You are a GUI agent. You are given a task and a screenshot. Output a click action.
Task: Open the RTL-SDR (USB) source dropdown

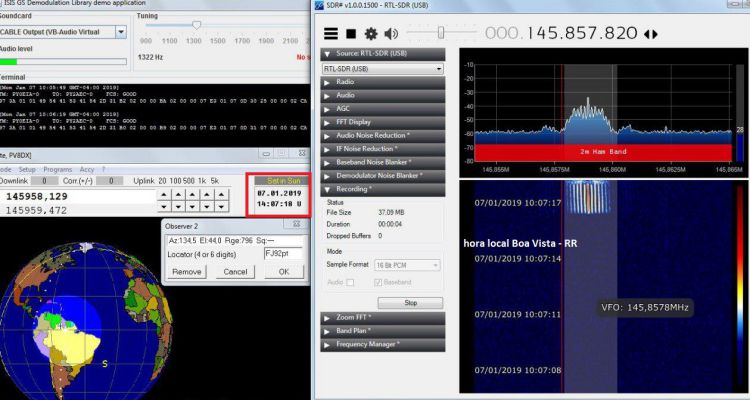click(x=383, y=69)
